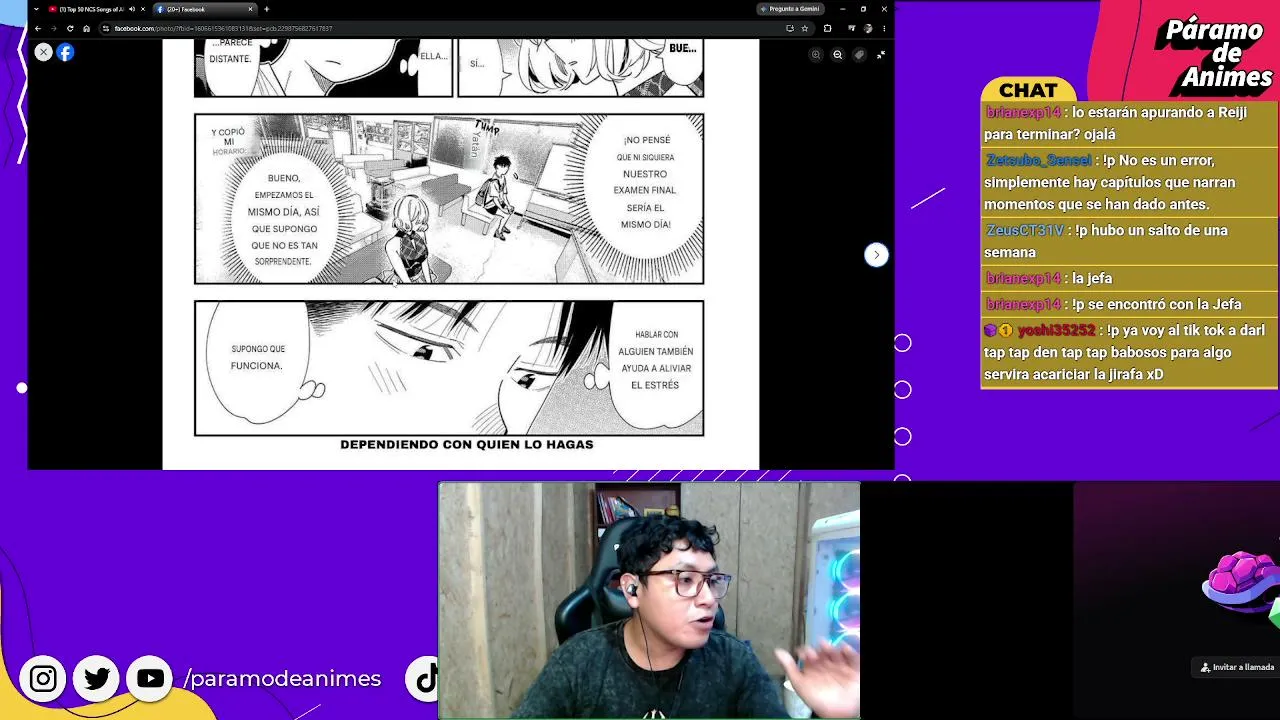Click the Pregunta a Gemini button
1280x720 pixels.
click(x=793, y=9)
